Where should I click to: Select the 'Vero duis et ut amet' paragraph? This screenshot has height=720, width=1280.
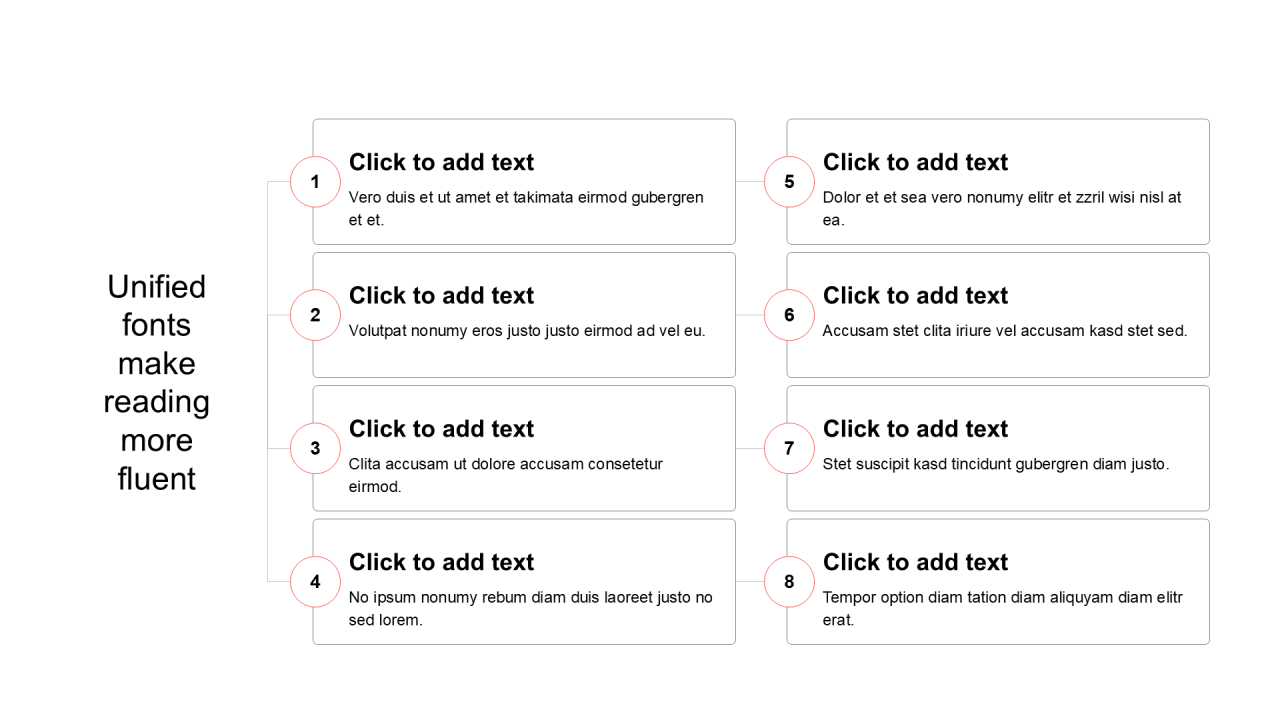pyautogui.click(x=526, y=208)
